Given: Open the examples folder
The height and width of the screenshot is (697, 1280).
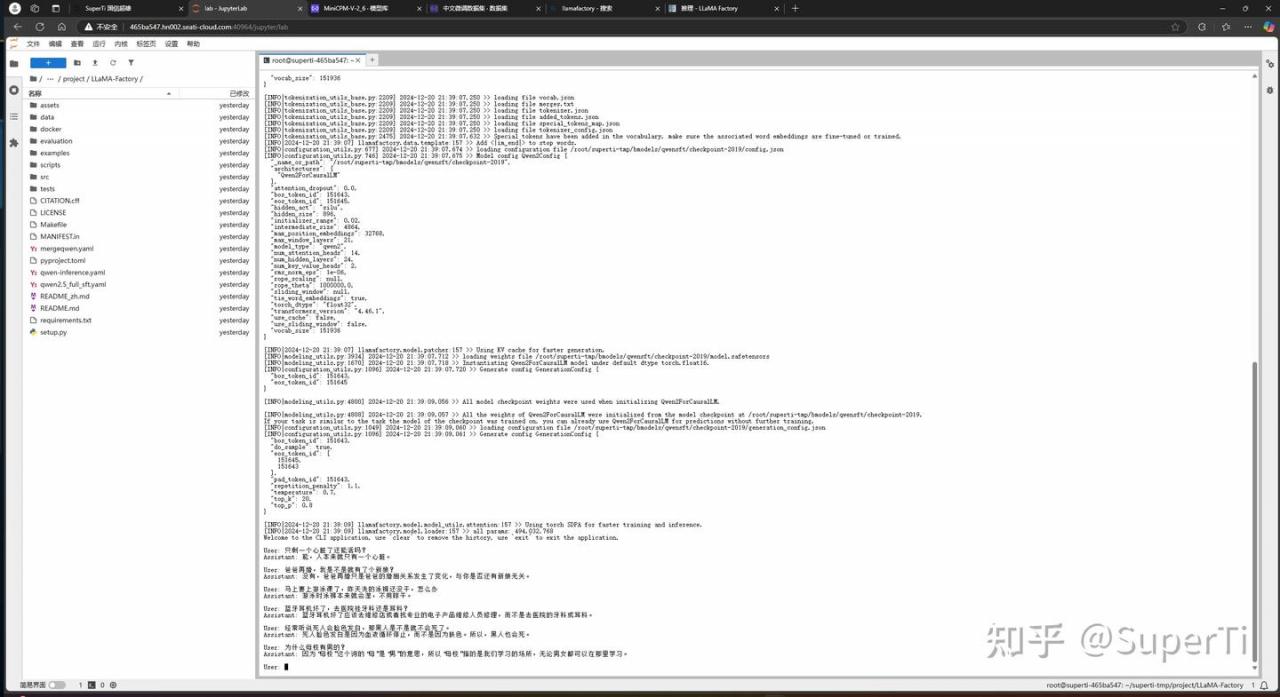Looking at the screenshot, I should (139, 153).
